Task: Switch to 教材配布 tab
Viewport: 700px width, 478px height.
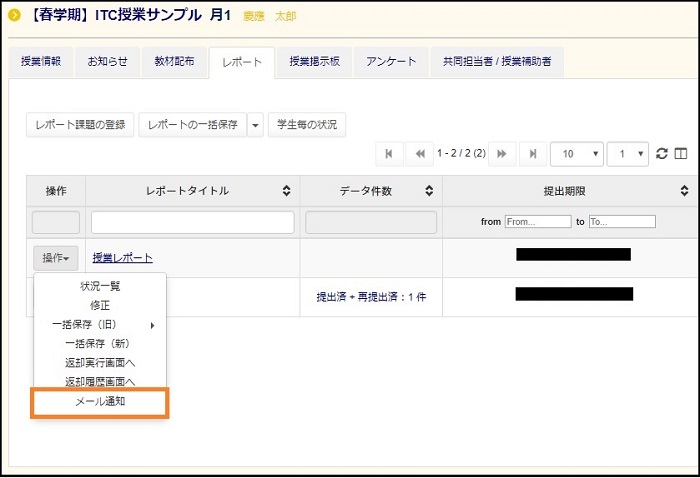Action: pos(174,61)
